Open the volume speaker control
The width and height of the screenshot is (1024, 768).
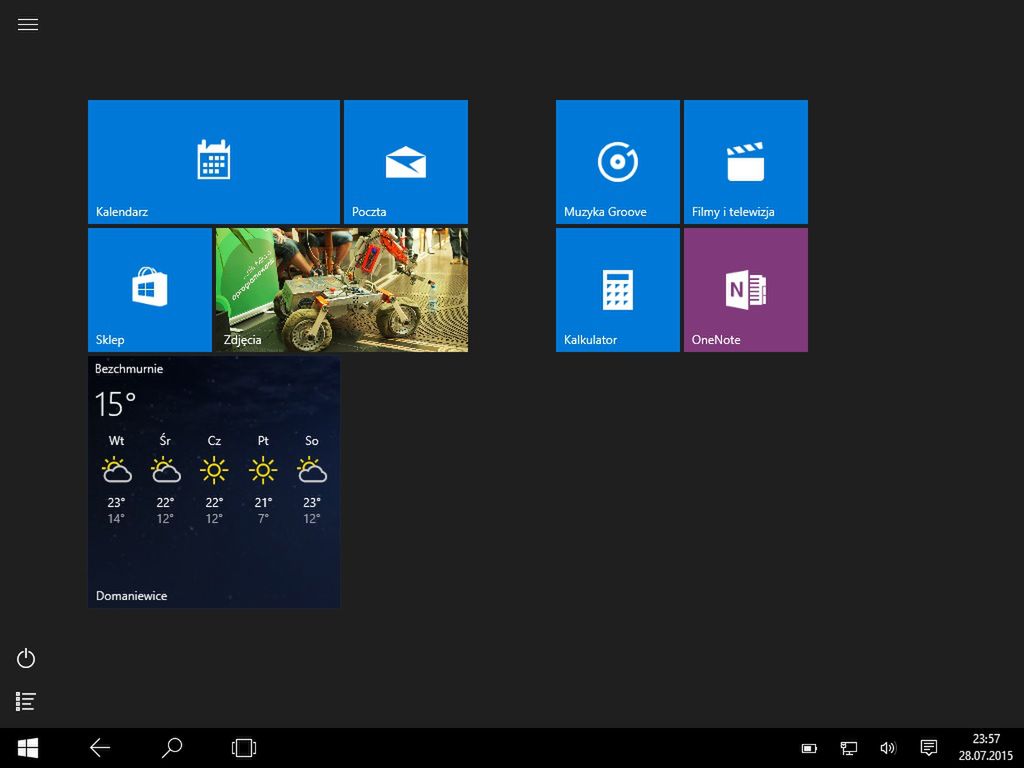click(887, 748)
